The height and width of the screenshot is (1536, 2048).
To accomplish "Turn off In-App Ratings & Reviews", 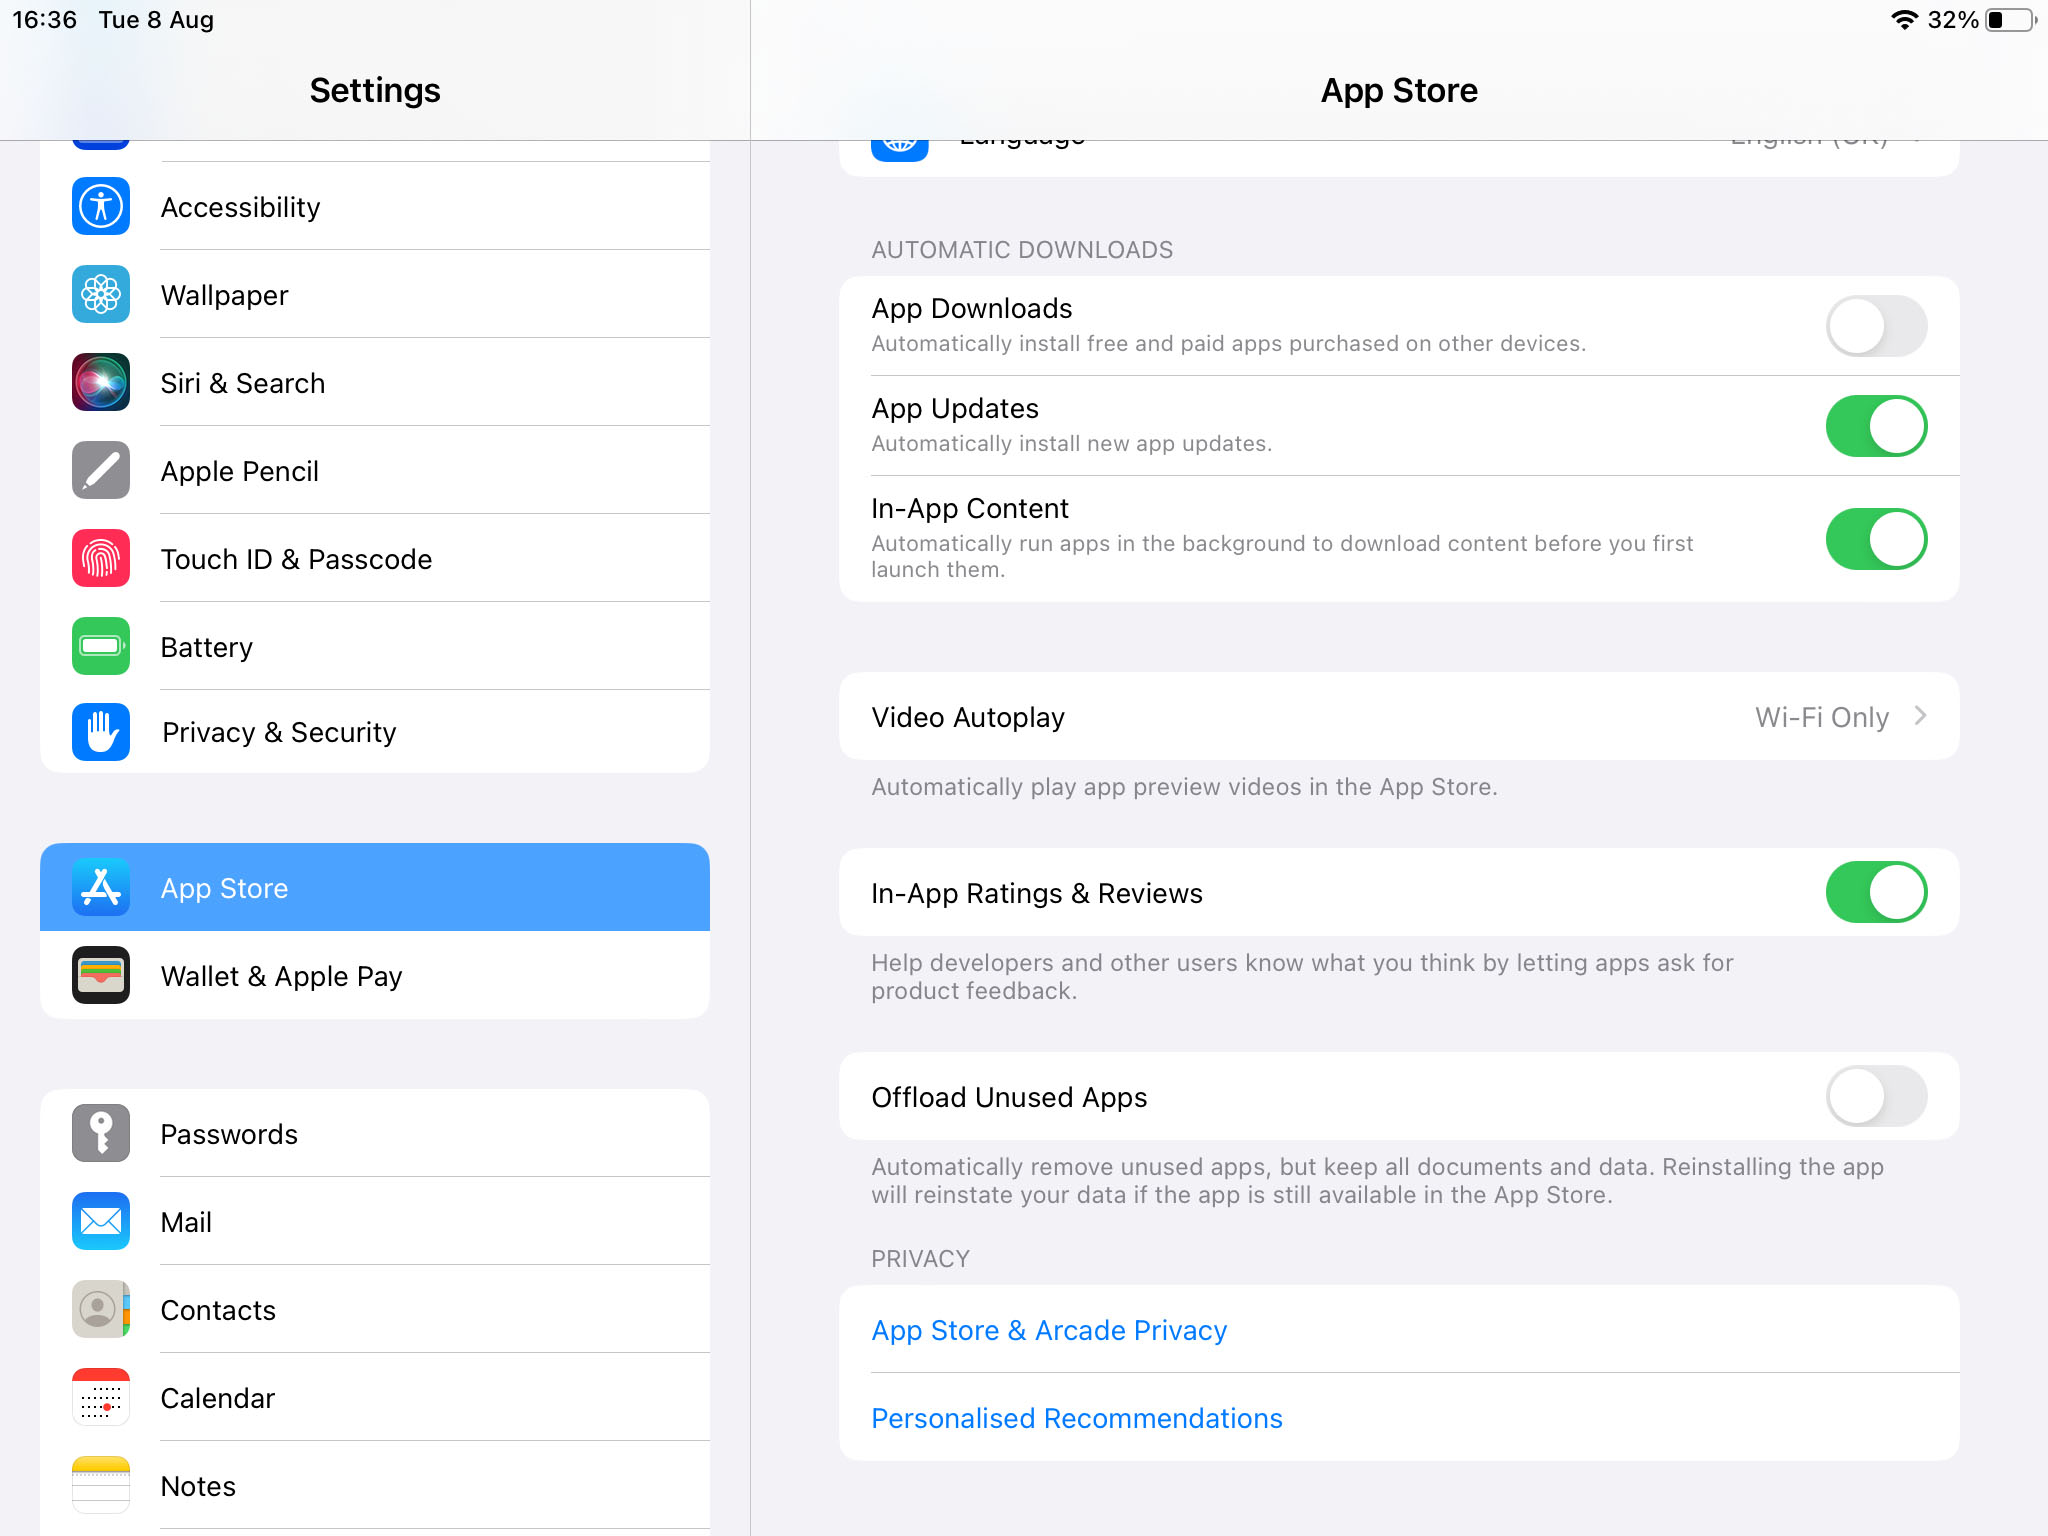I will (1876, 892).
